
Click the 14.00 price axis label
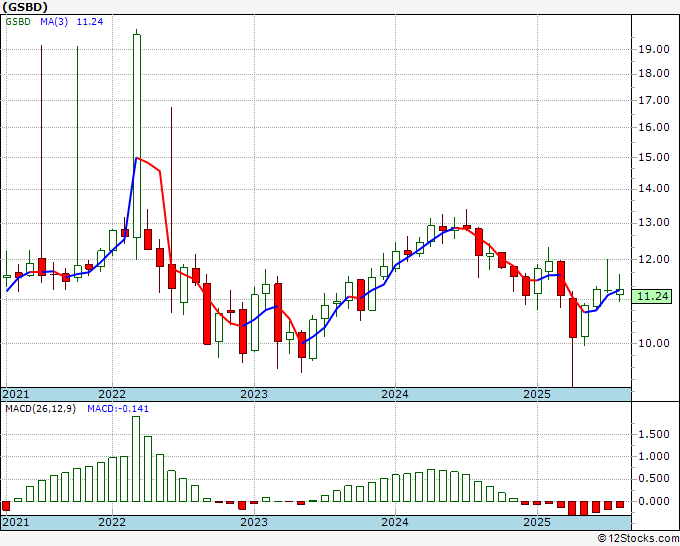click(654, 188)
